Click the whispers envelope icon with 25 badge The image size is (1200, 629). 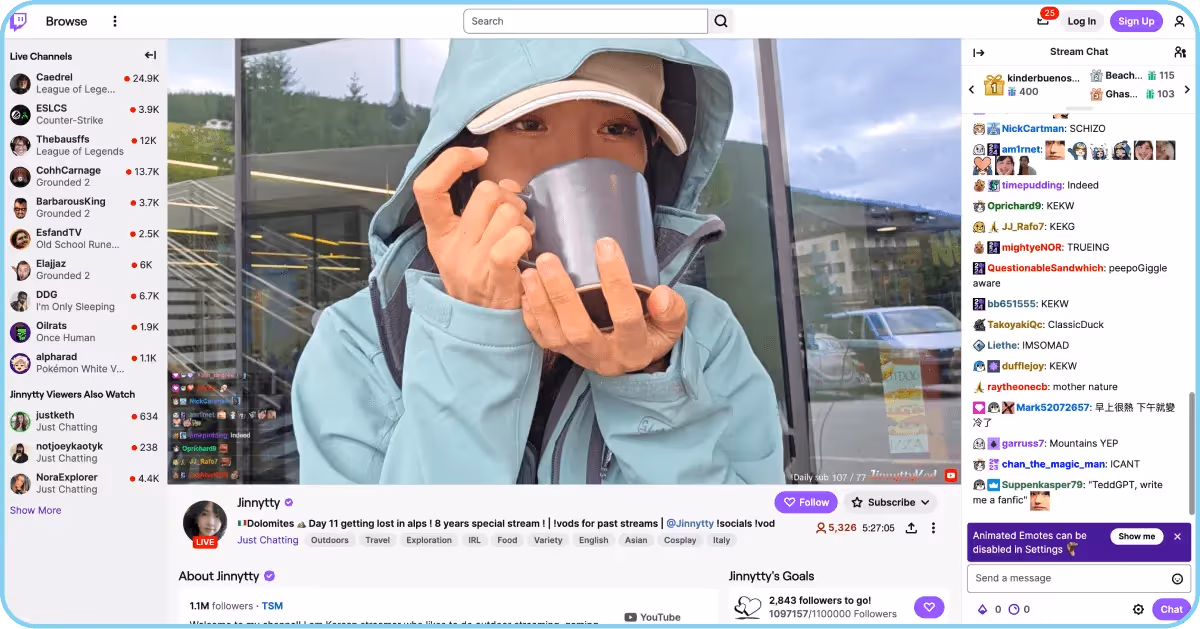[1041, 21]
